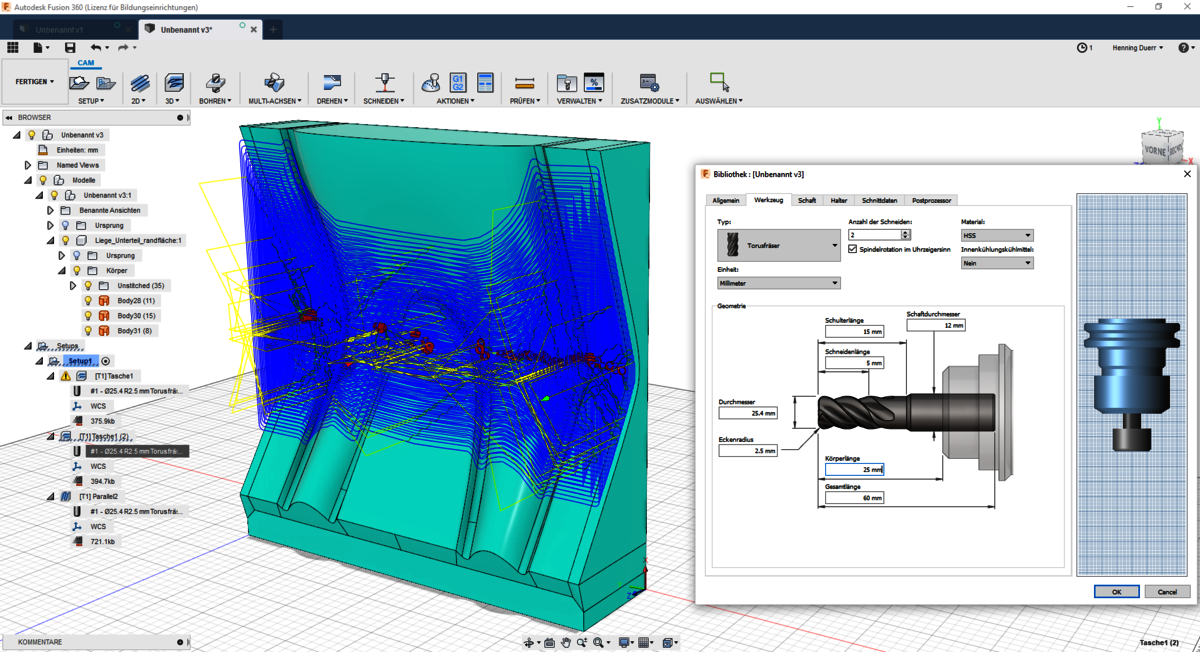Toggle visibility bulb of Body31 (8)
Image resolution: width=1200 pixels, height=652 pixels.
(88, 330)
